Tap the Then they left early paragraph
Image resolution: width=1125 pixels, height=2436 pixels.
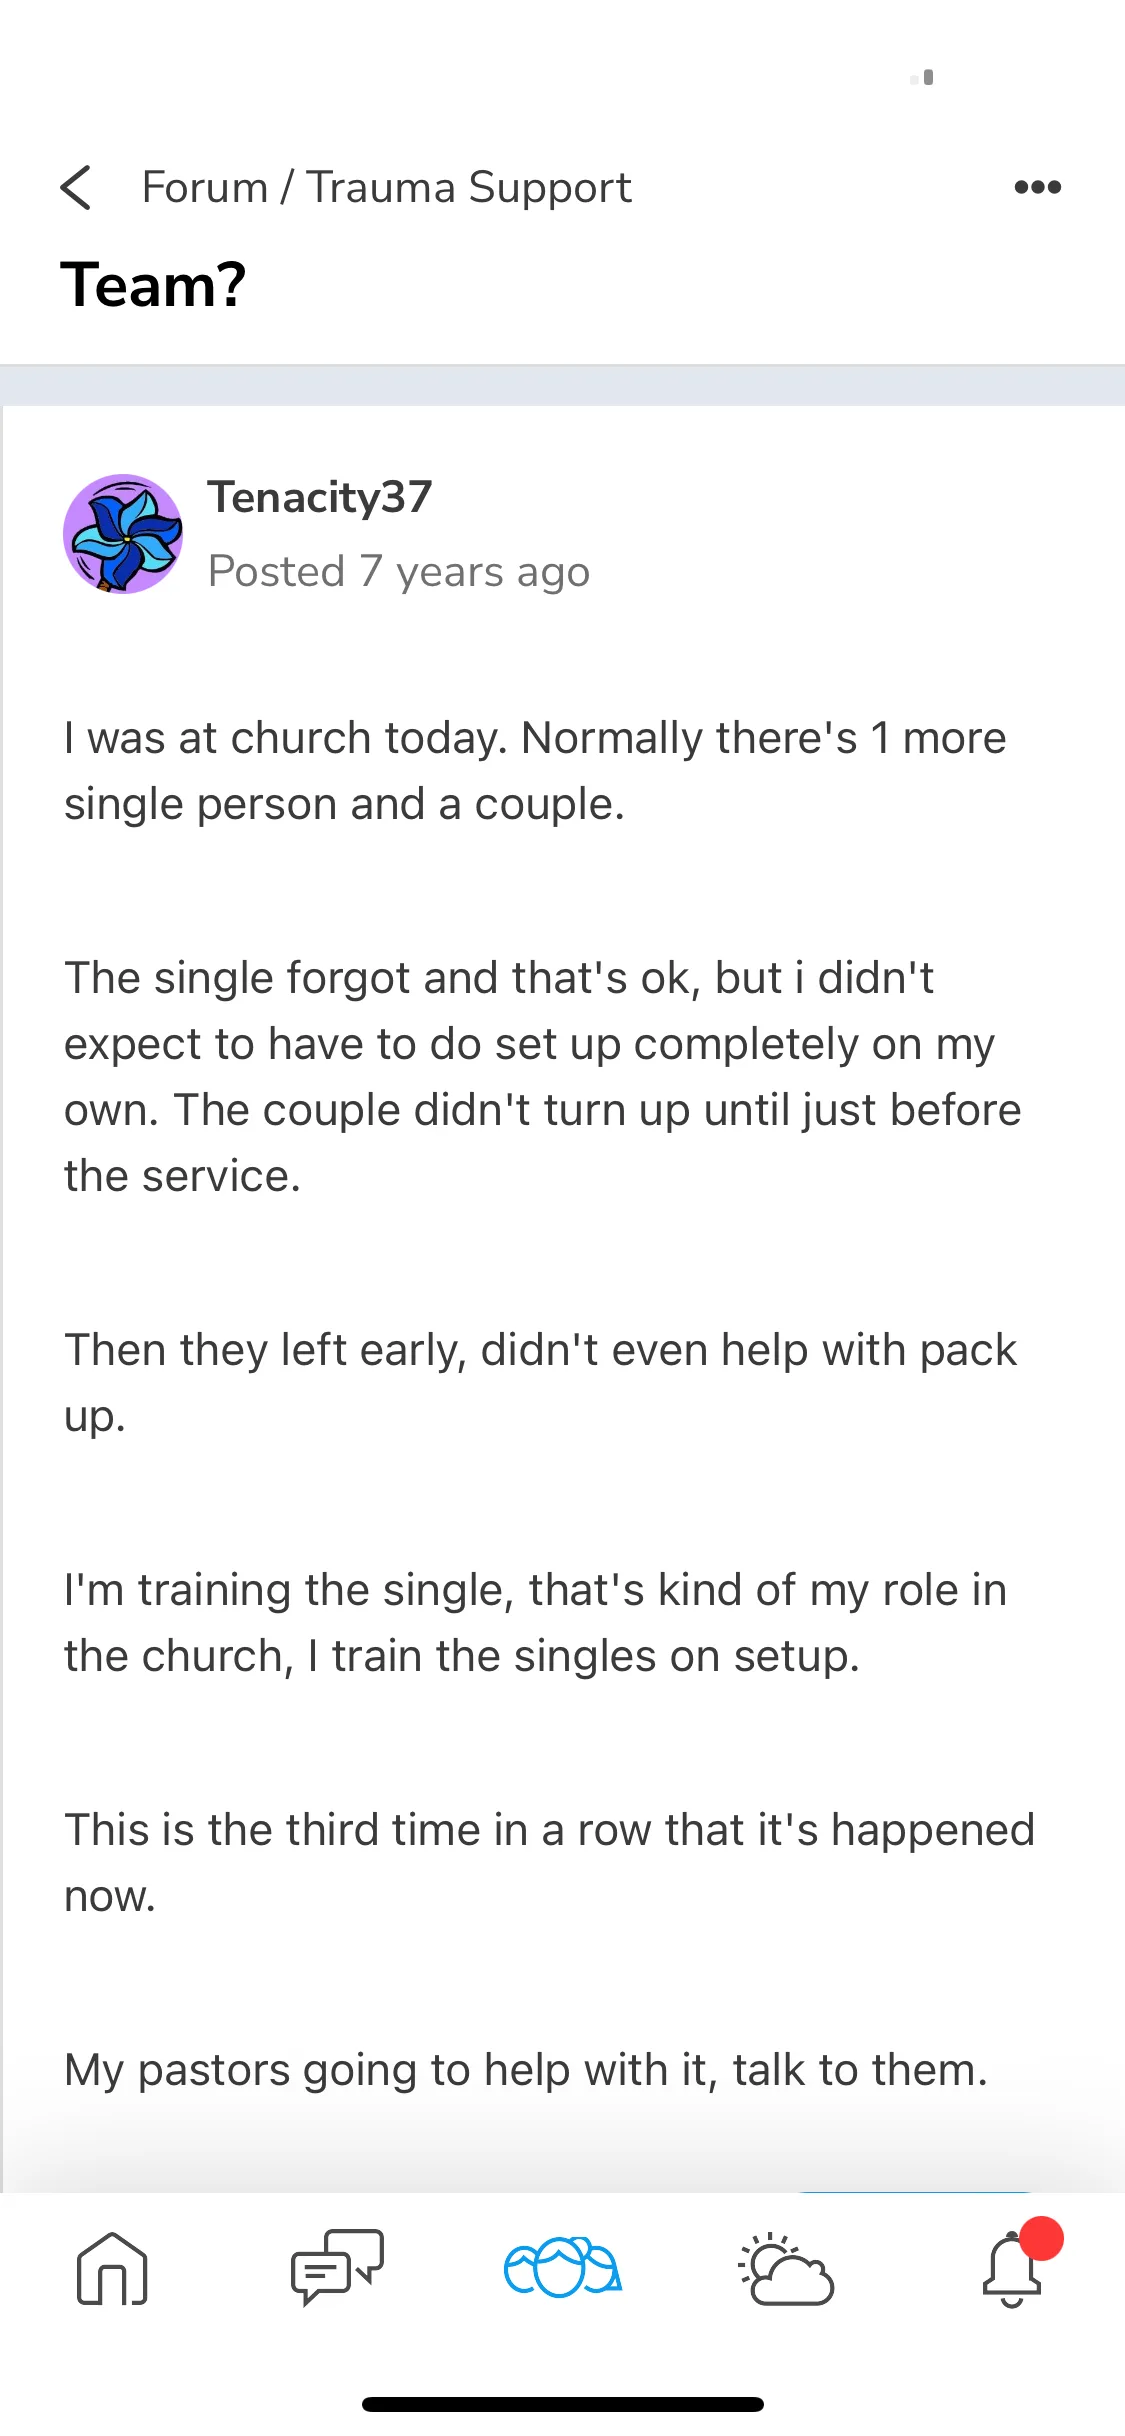click(x=541, y=1383)
